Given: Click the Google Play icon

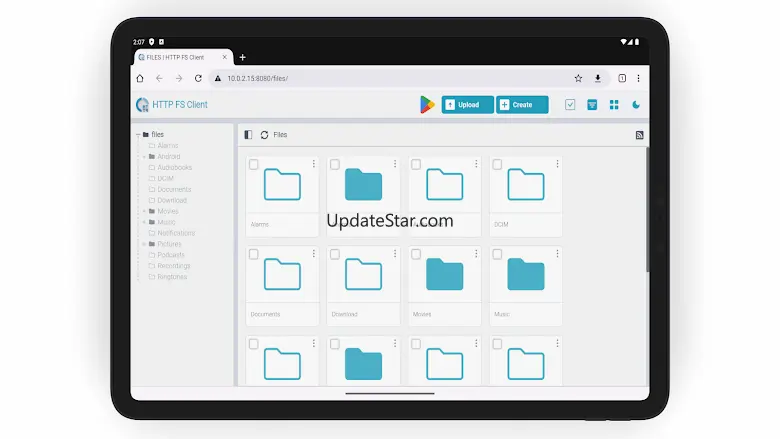Looking at the screenshot, I should point(427,104).
